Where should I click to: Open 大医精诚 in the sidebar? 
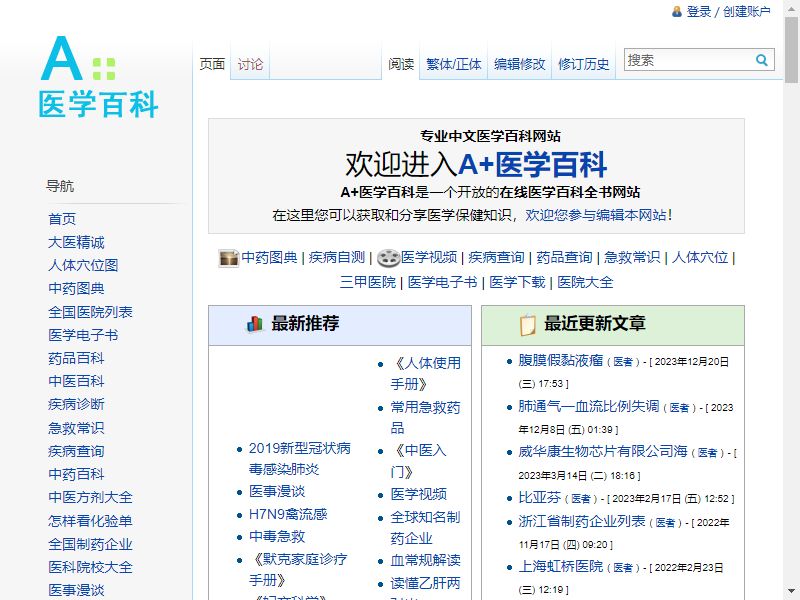pos(76,242)
